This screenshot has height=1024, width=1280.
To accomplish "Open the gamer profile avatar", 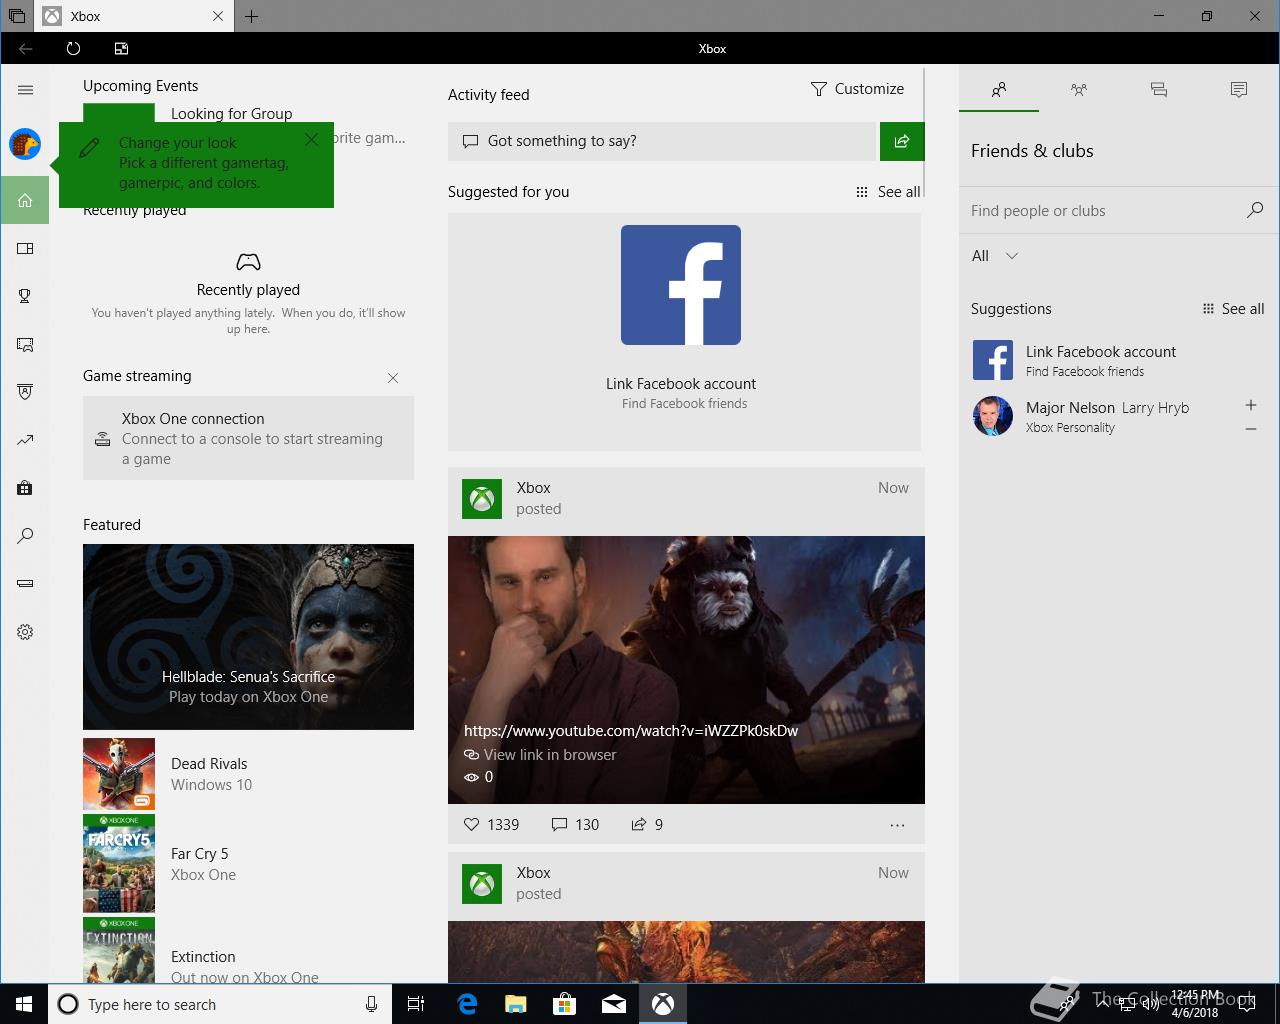I will (25, 144).
